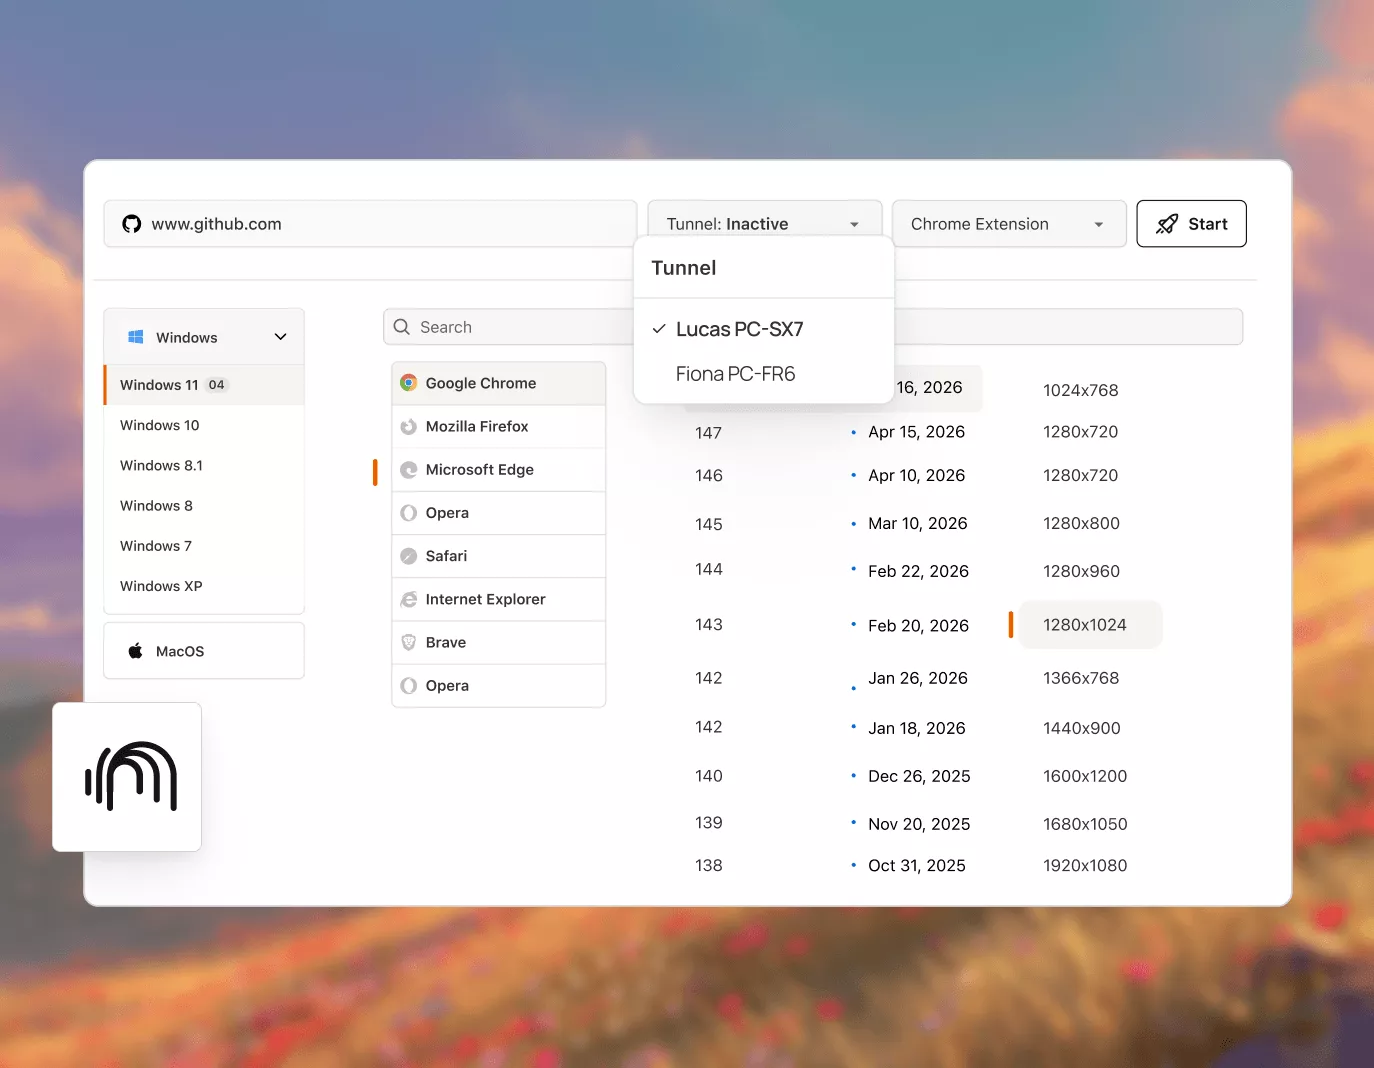Viewport: 1374px width, 1068px height.
Task: Select browser version 146
Action: point(709,476)
